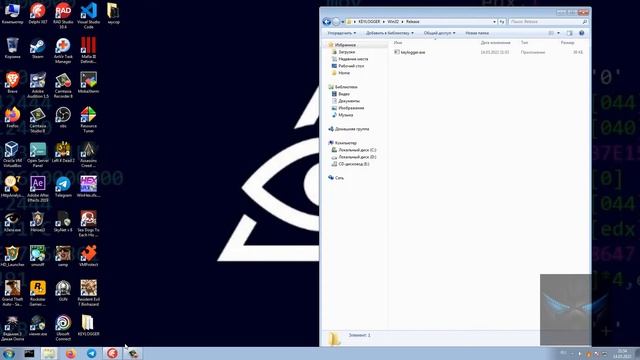This screenshot has height=360, width=640.
Task: Select the Mafia III desktop shortcut
Action: tap(89, 50)
